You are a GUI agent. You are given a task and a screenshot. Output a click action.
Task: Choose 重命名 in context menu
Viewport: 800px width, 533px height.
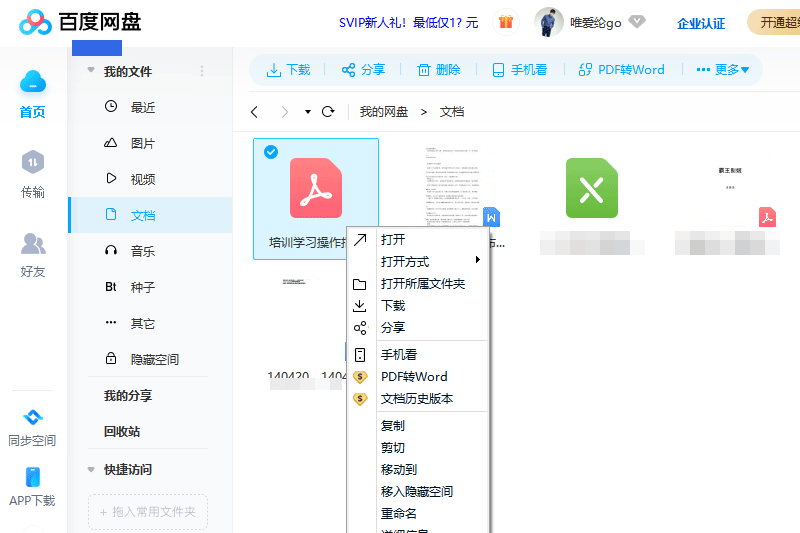[x=417, y=513]
